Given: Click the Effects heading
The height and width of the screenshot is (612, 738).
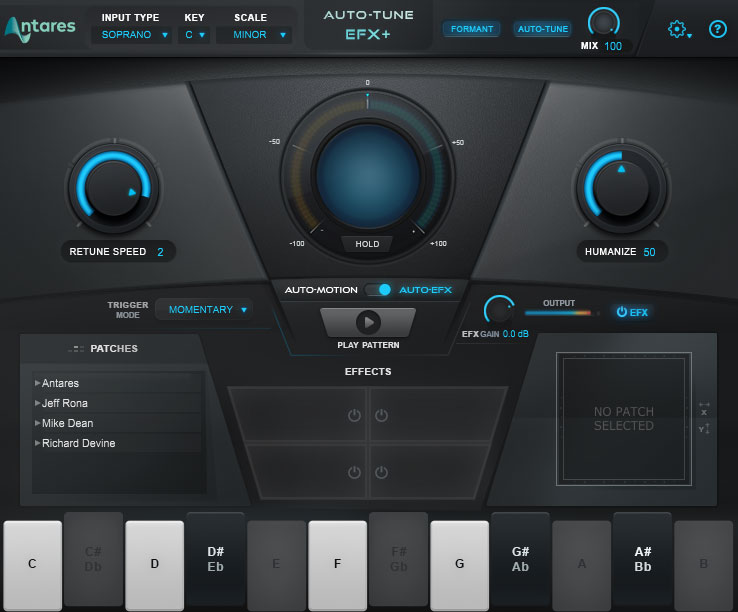Looking at the screenshot, I should tap(368, 372).
